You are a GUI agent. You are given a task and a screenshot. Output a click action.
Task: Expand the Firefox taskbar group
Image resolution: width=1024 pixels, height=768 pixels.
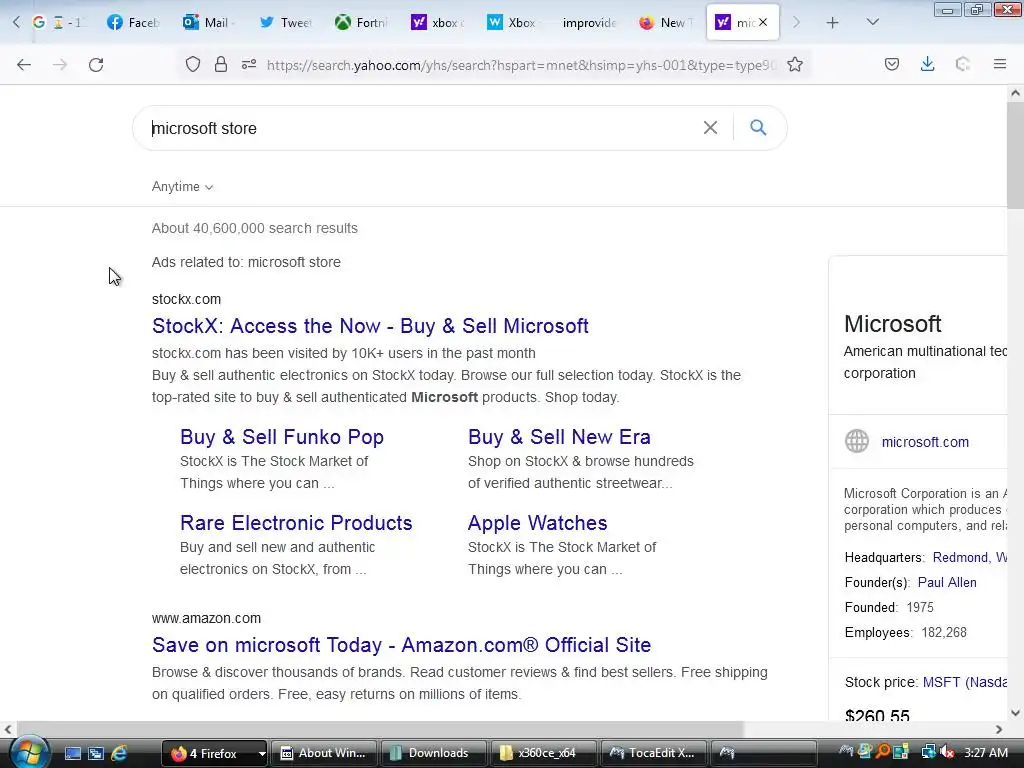[x=214, y=753]
